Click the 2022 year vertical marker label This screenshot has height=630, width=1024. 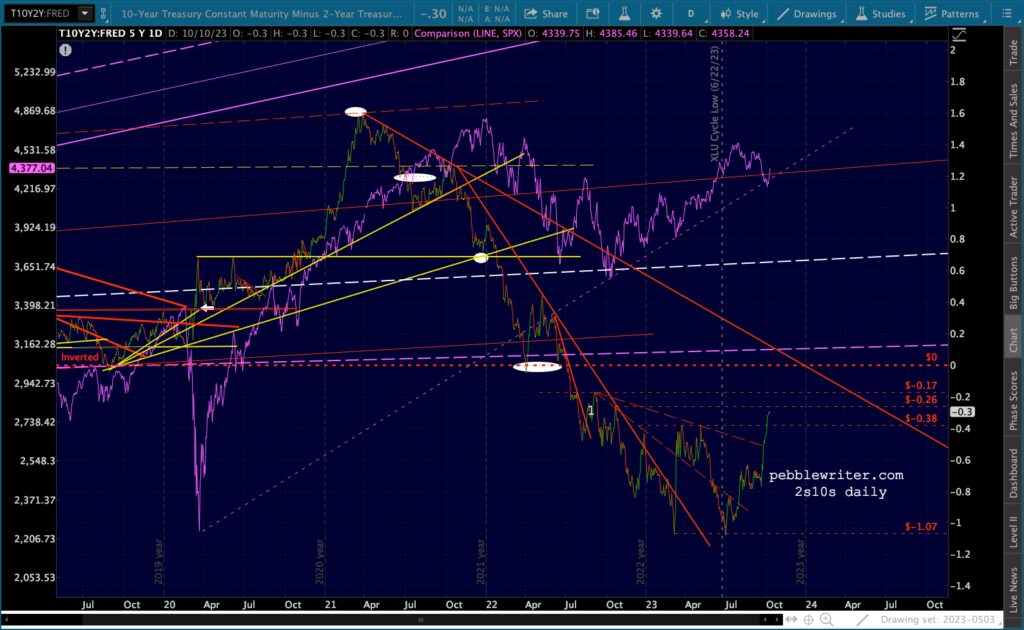641,561
